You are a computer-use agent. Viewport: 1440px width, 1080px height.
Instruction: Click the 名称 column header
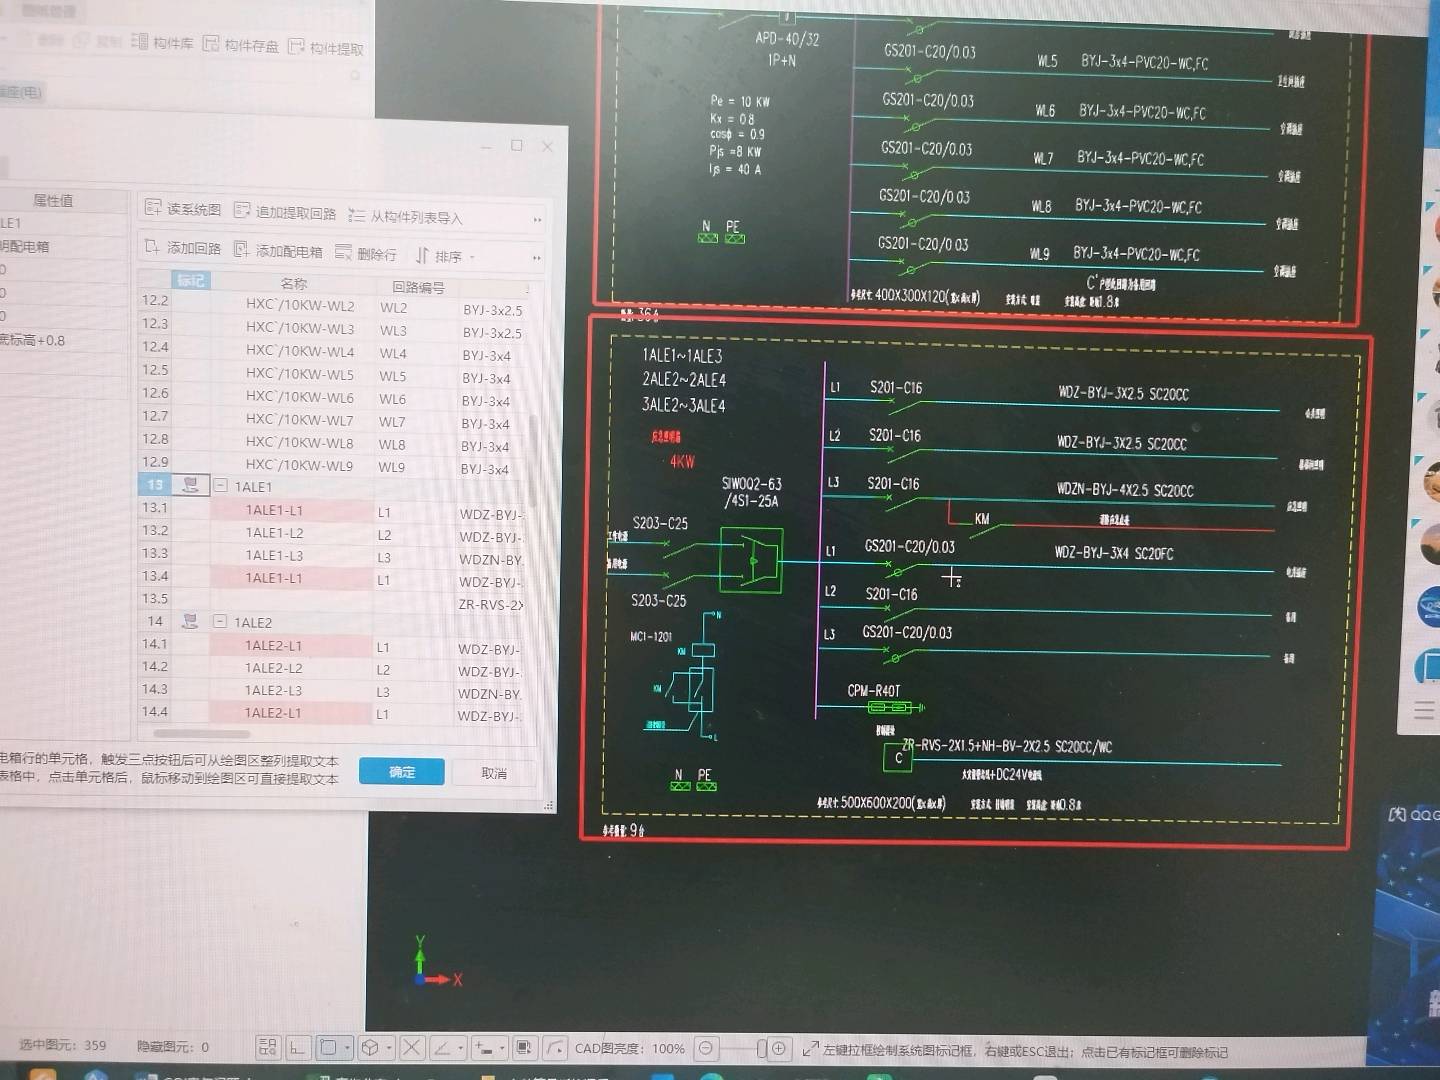coord(293,284)
